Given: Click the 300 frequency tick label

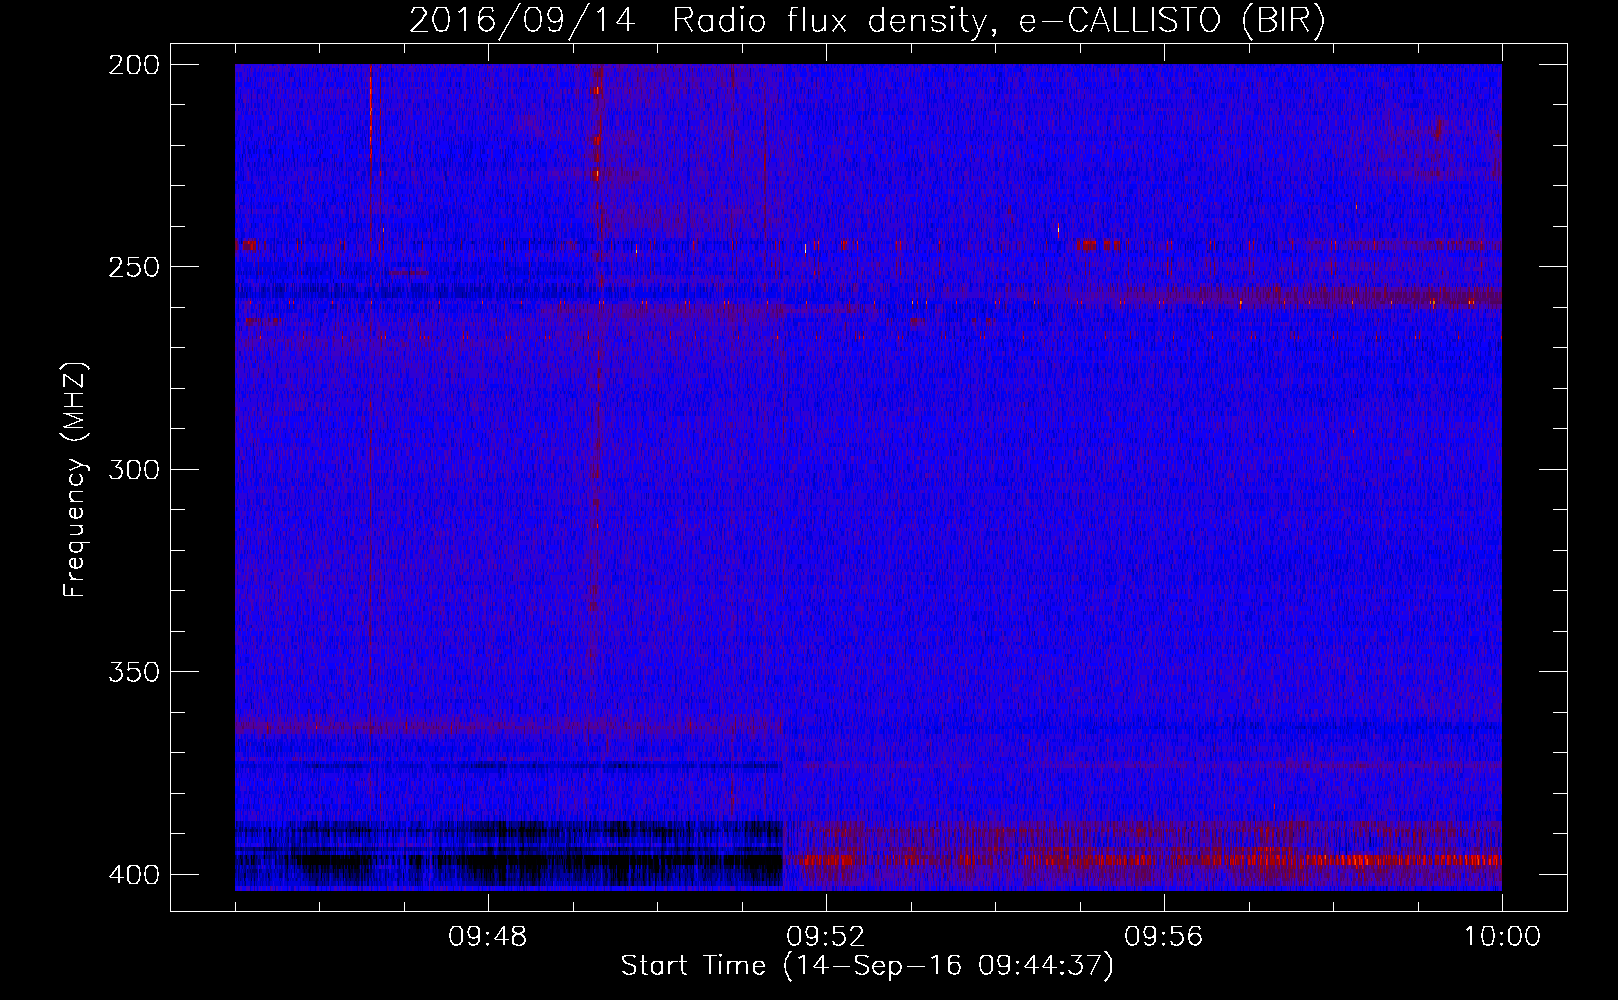Looking at the screenshot, I should coord(133,469).
